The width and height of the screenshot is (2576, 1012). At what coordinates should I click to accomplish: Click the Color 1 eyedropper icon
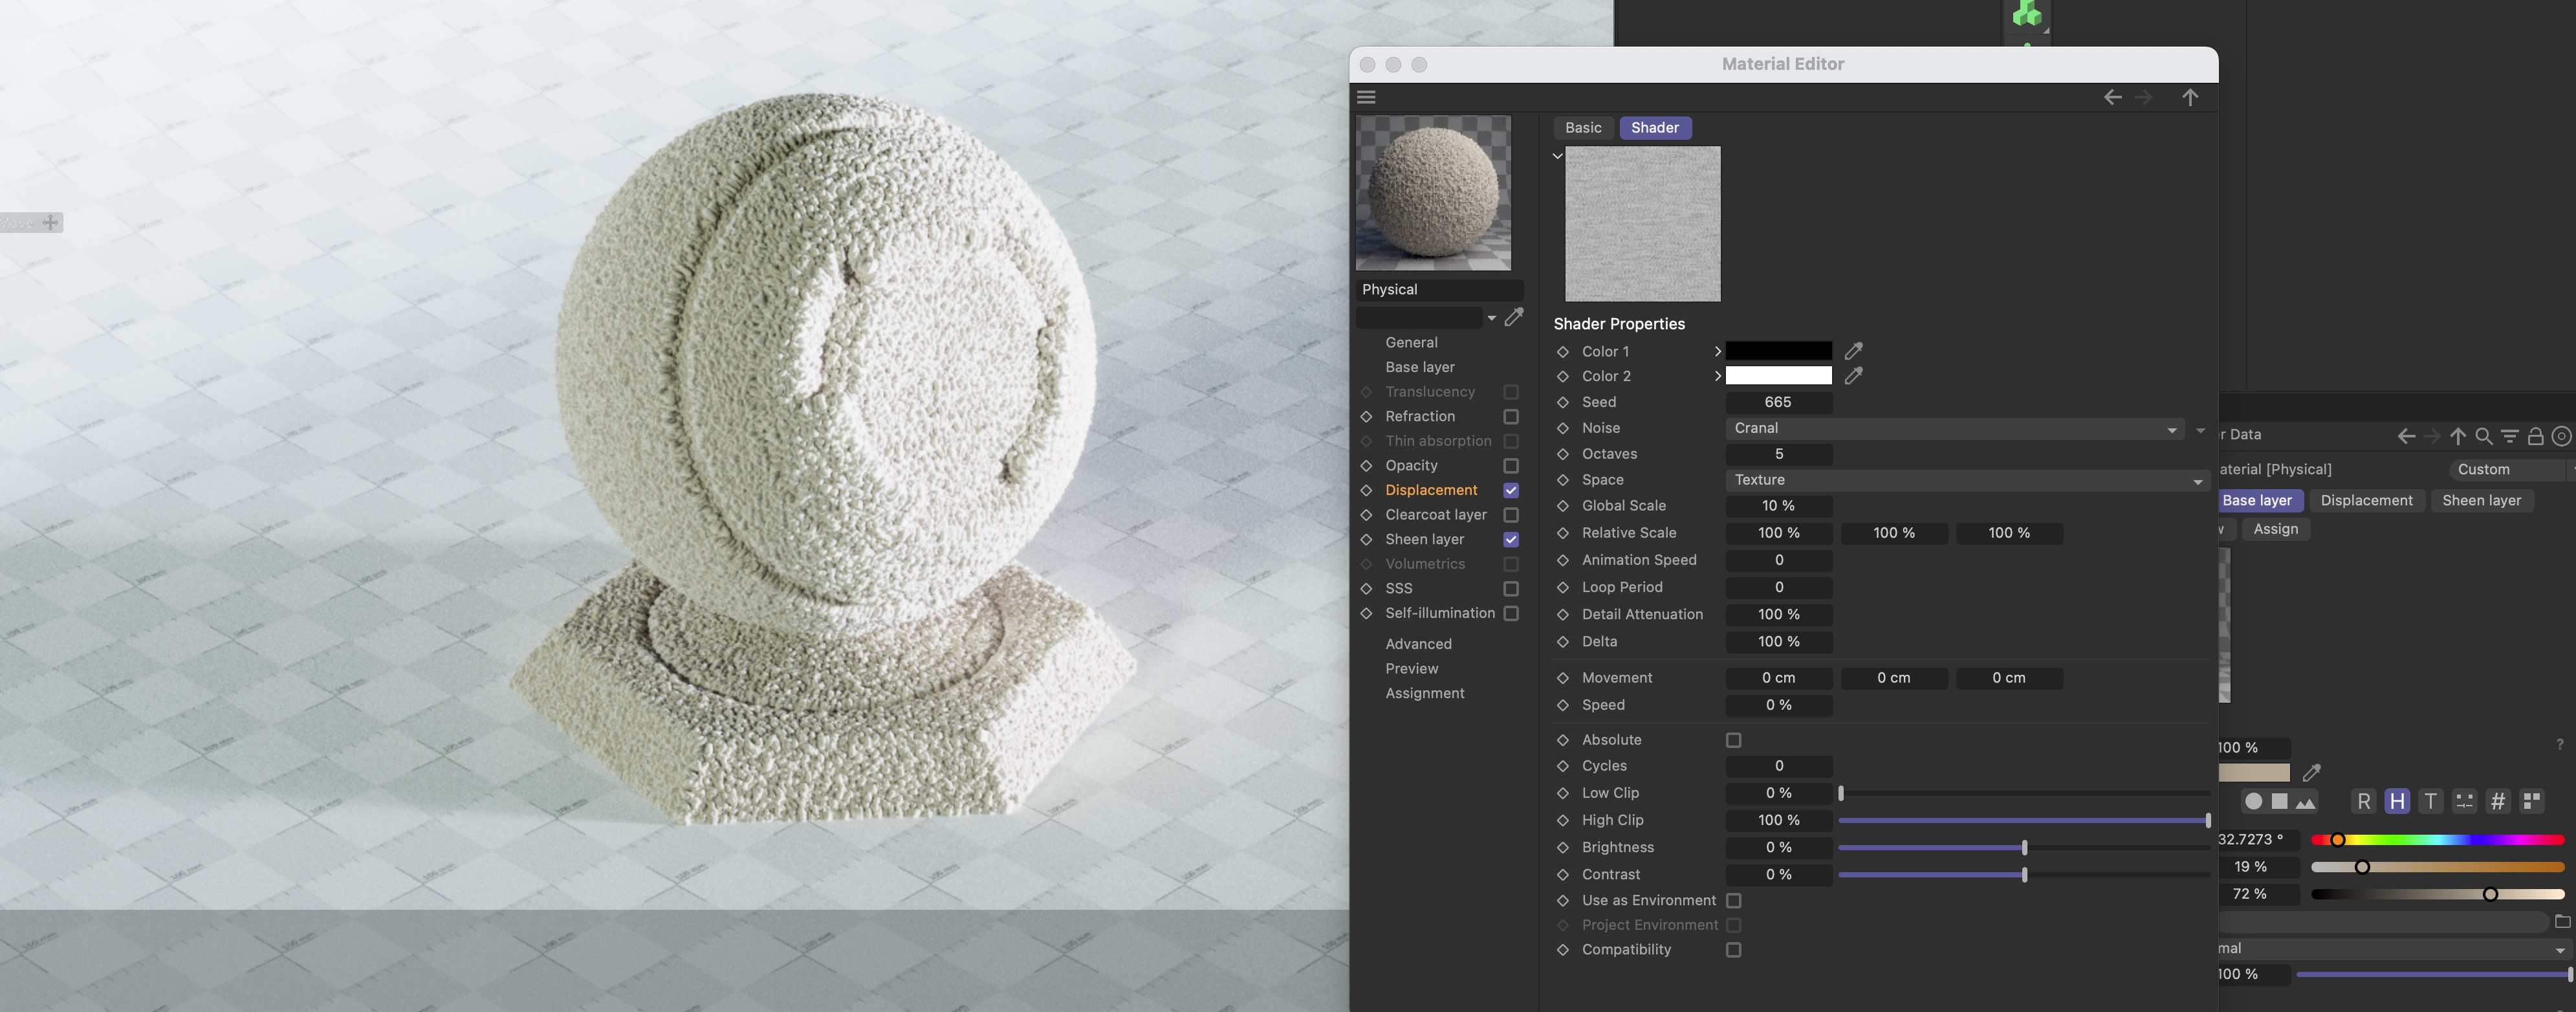(1853, 351)
